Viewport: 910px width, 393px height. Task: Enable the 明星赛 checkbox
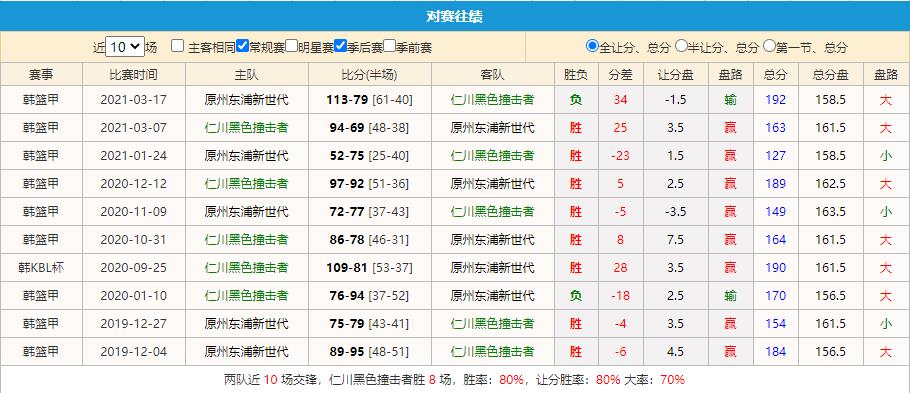click(292, 45)
